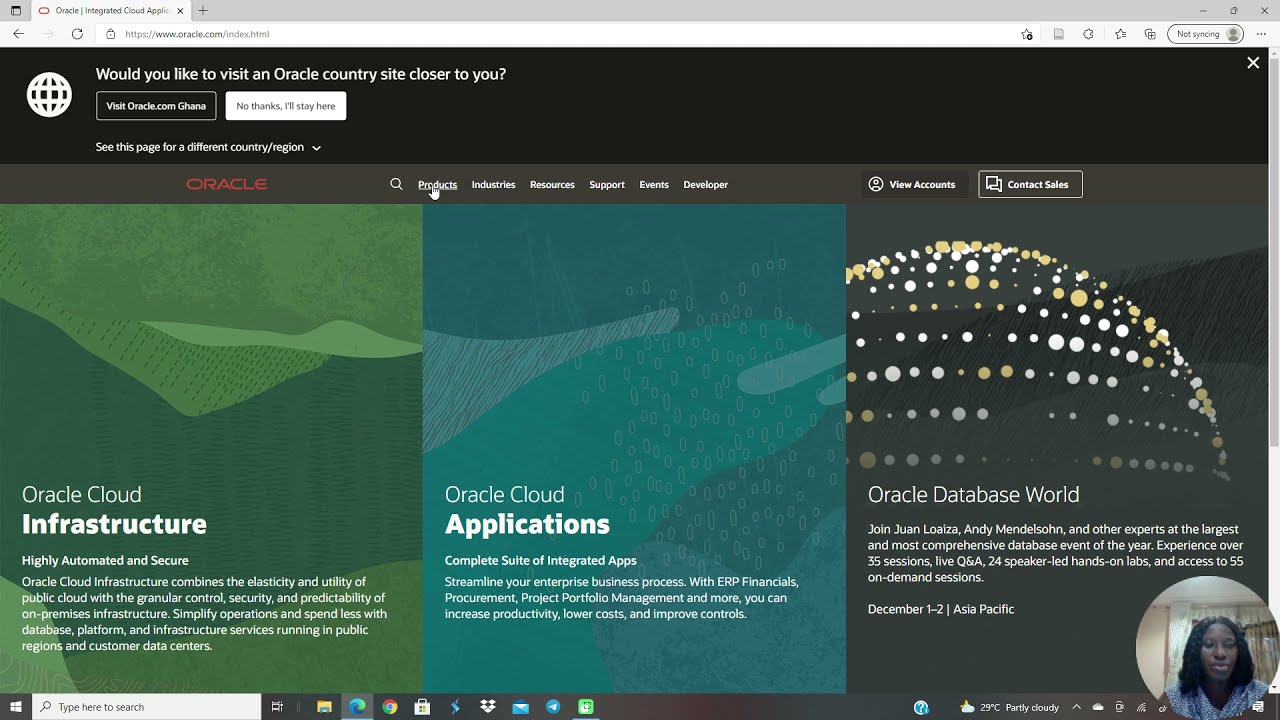Screen dimensions: 1280x720
Task: Open the Industries menu
Action: (x=493, y=184)
